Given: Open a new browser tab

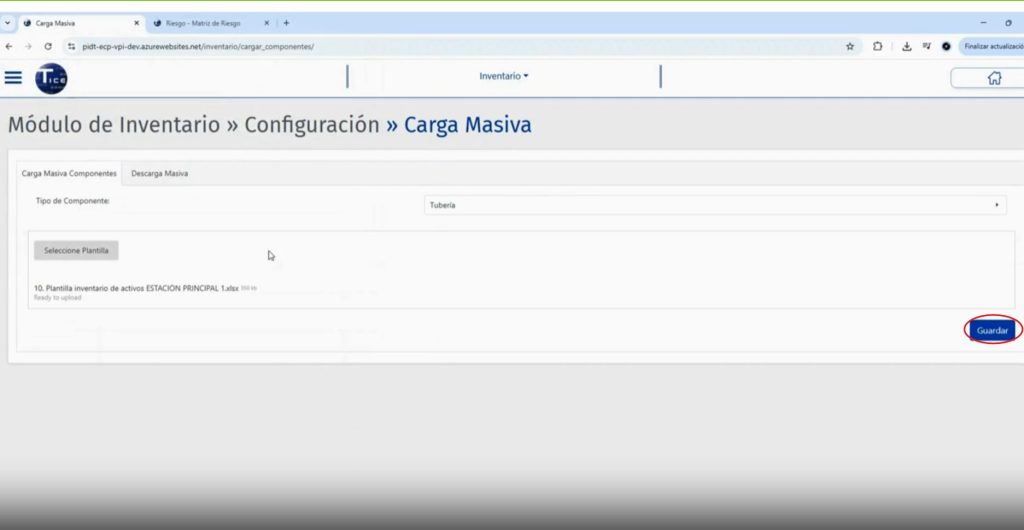Looking at the screenshot, I should 286,23.
